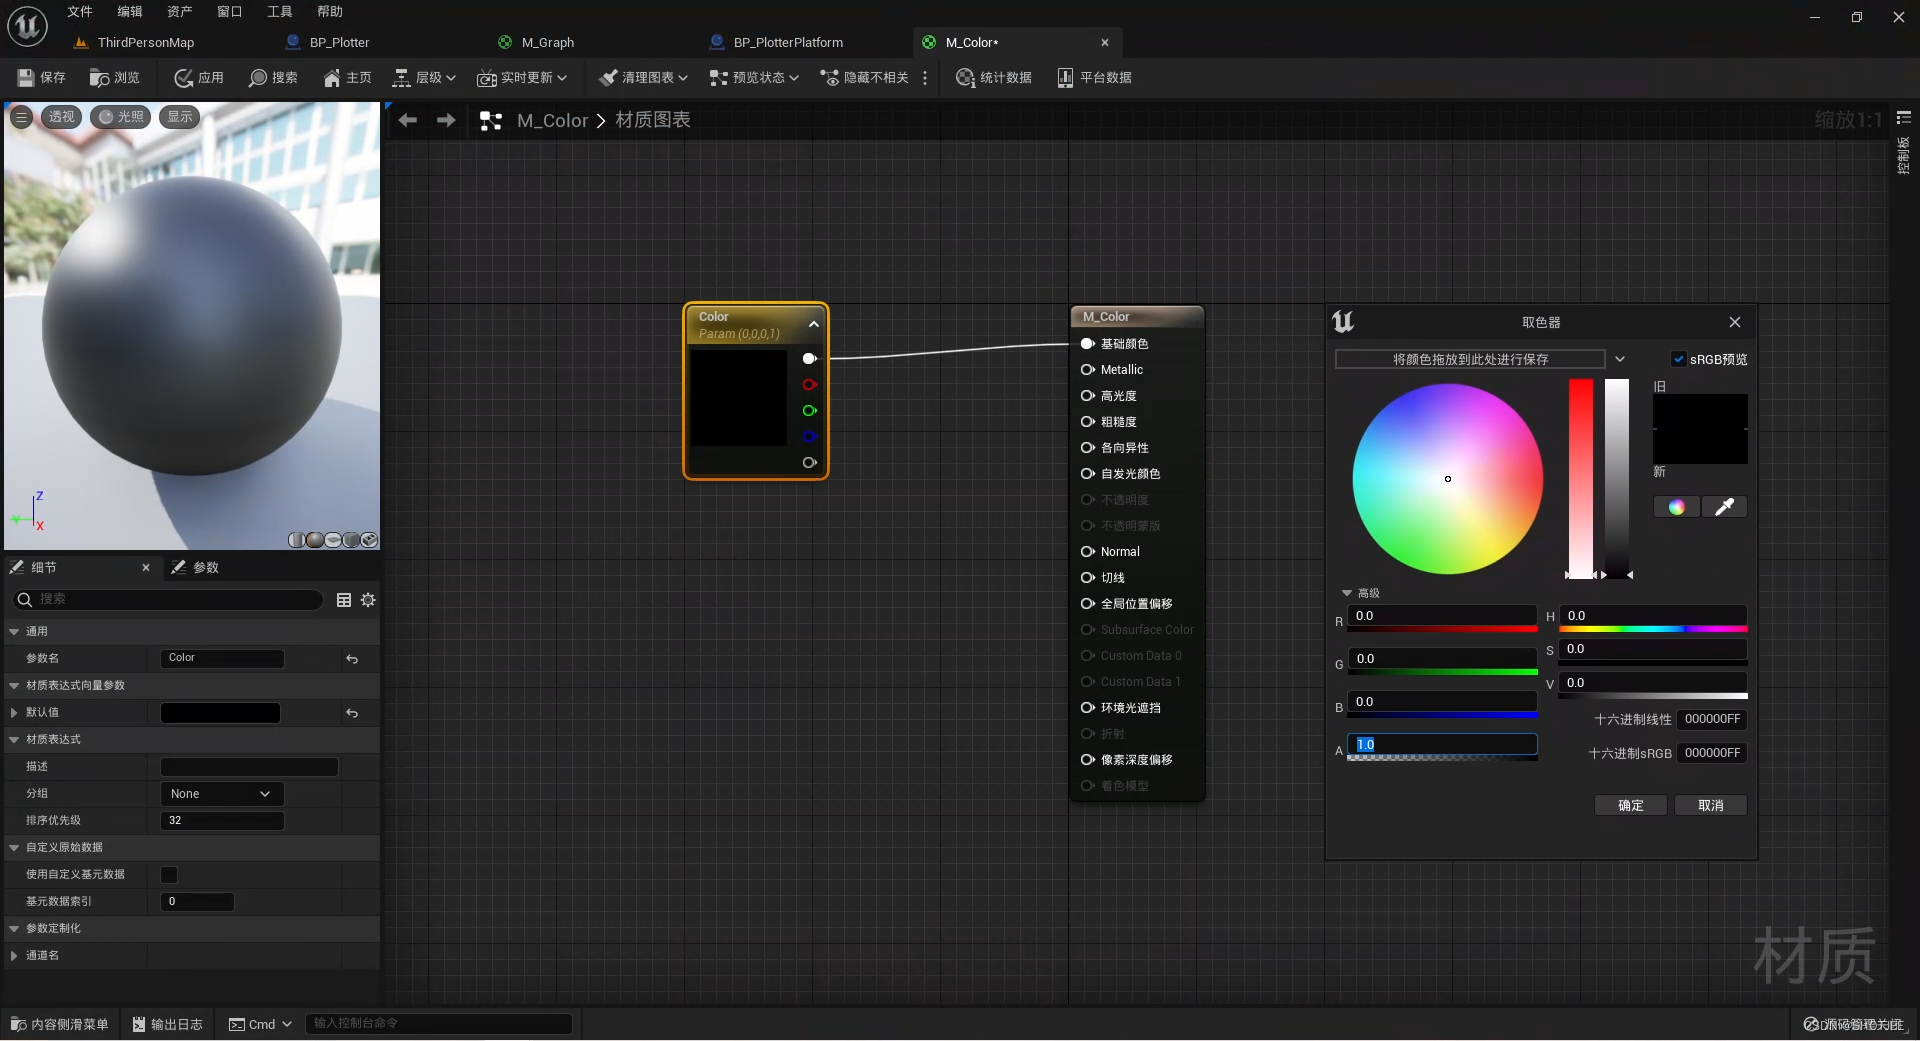
Task: Open the Cmd console type dropdown
Action: pyautogui.click(x=260, y=1024)
